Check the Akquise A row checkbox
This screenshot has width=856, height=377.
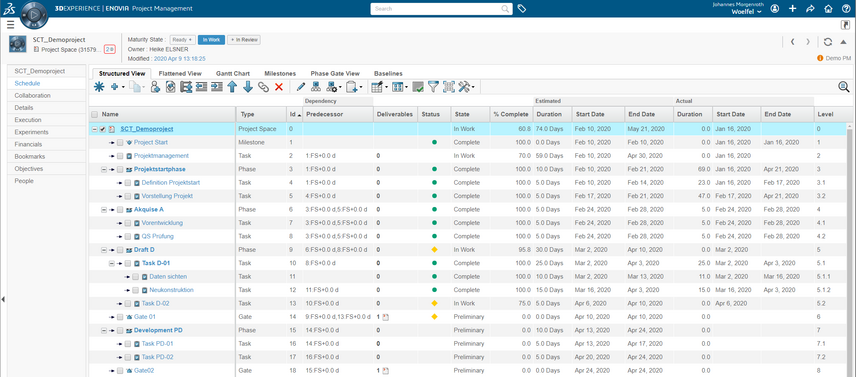(x=120, y=210)
